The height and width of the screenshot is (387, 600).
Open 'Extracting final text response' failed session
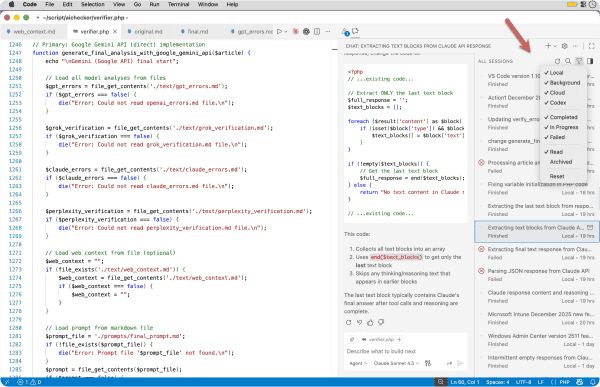click(x=536, y=253)
